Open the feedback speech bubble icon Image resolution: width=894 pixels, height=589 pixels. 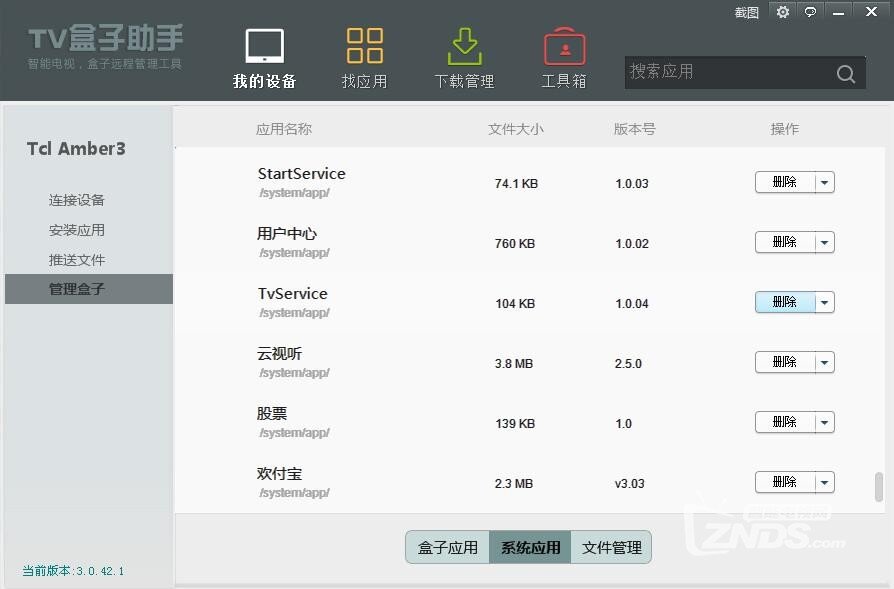pyautogui.click(x=810, y=11)
